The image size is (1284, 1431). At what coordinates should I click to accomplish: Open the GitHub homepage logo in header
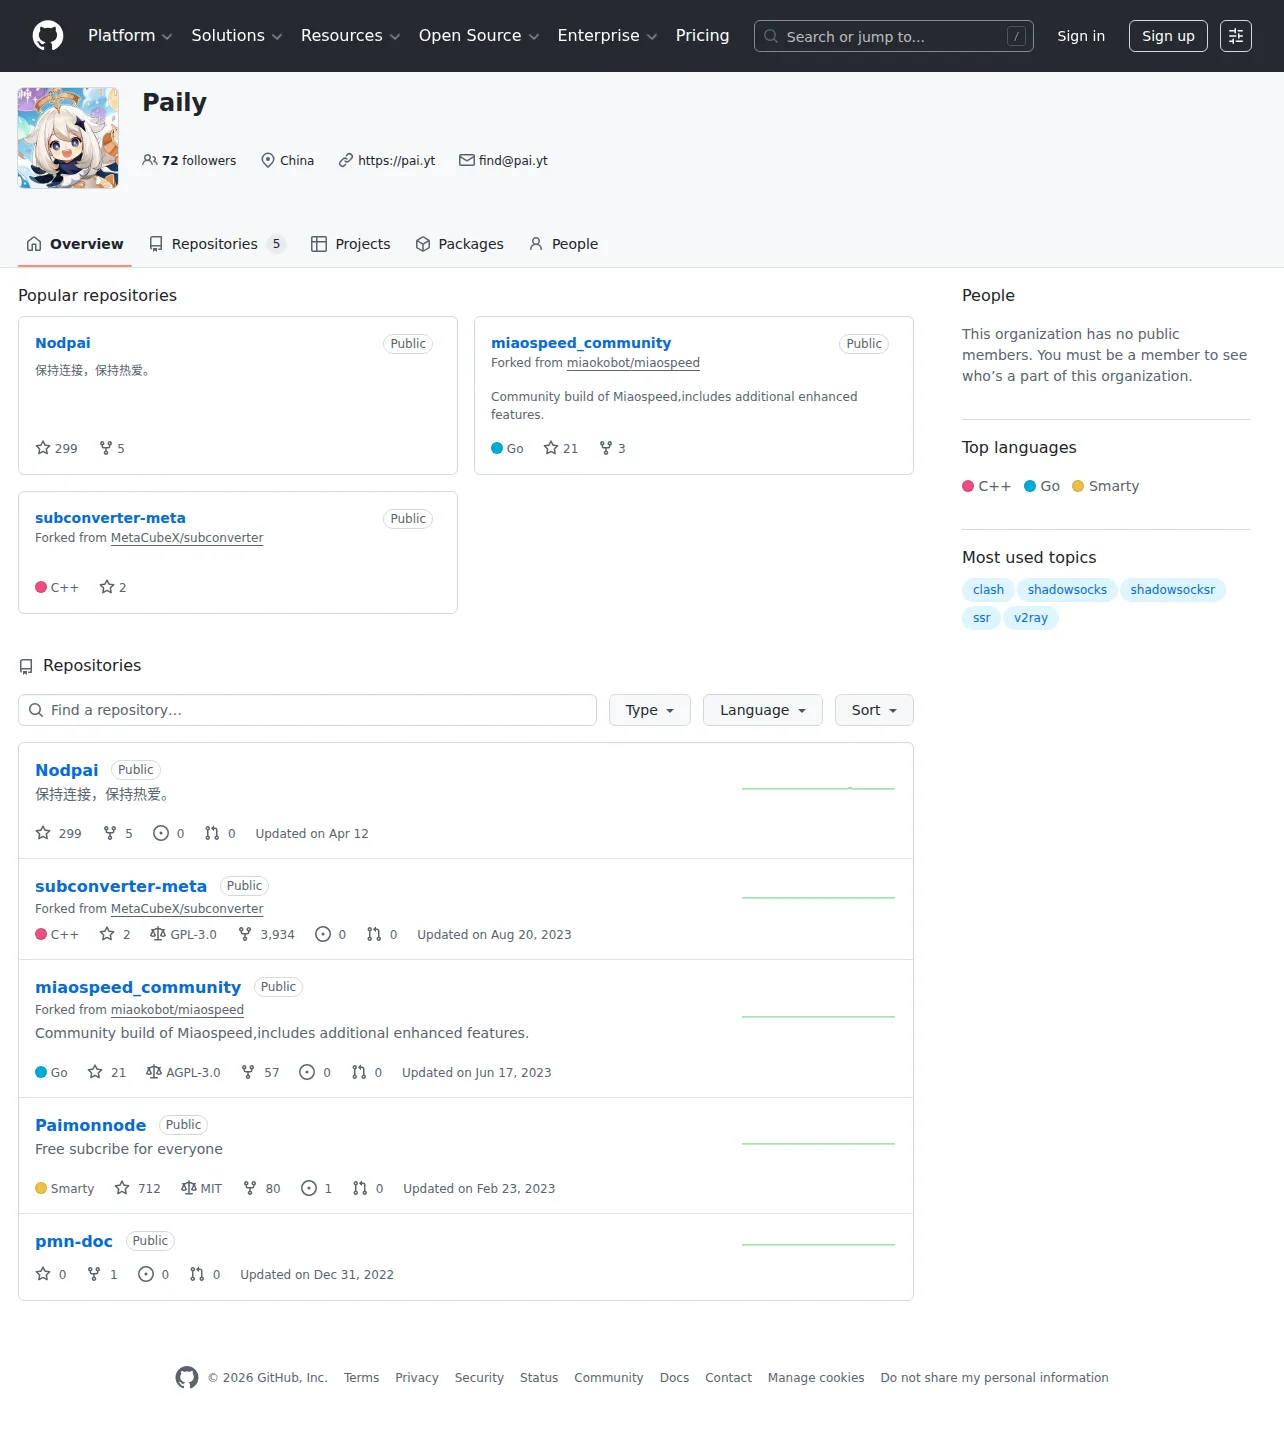pyautogui.click(x=48, y=36)
